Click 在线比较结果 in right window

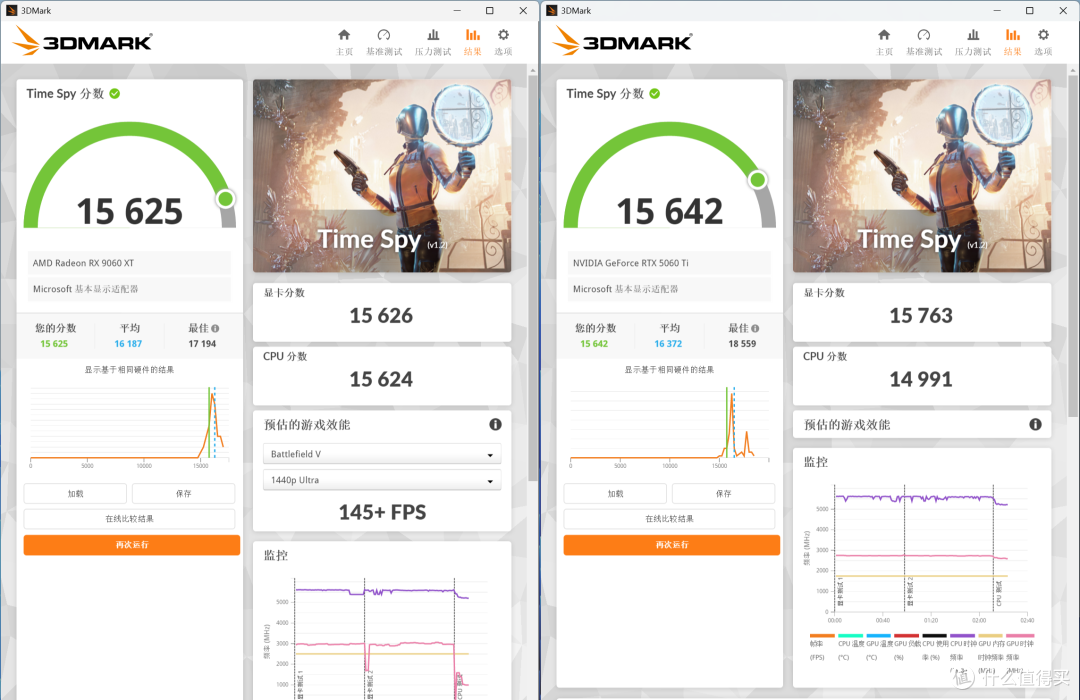[x=669, y=519]
